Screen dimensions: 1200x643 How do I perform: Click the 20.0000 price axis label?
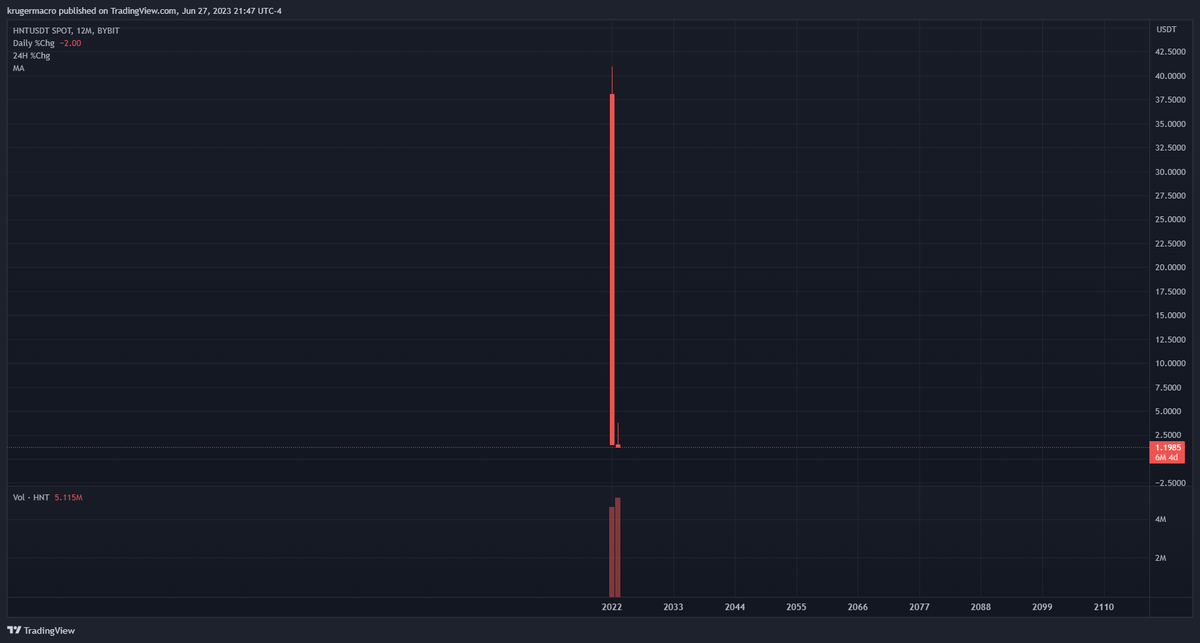(x=1171, y=268)
